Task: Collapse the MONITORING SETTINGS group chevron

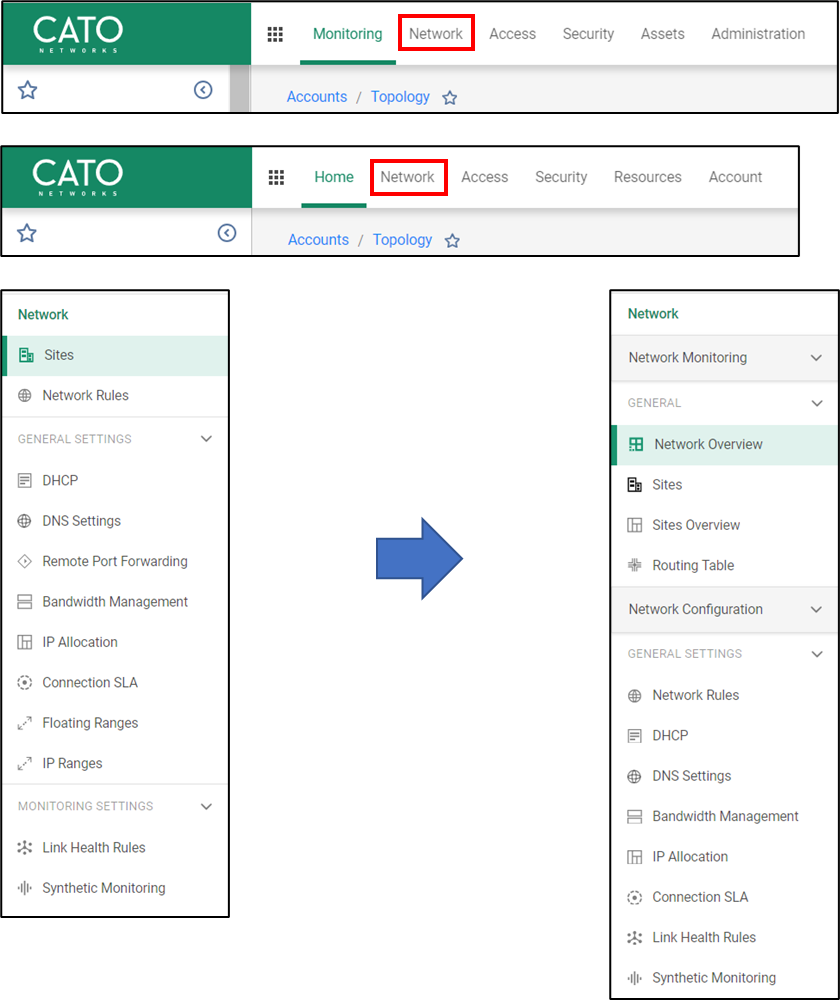Action: point(206,806)
